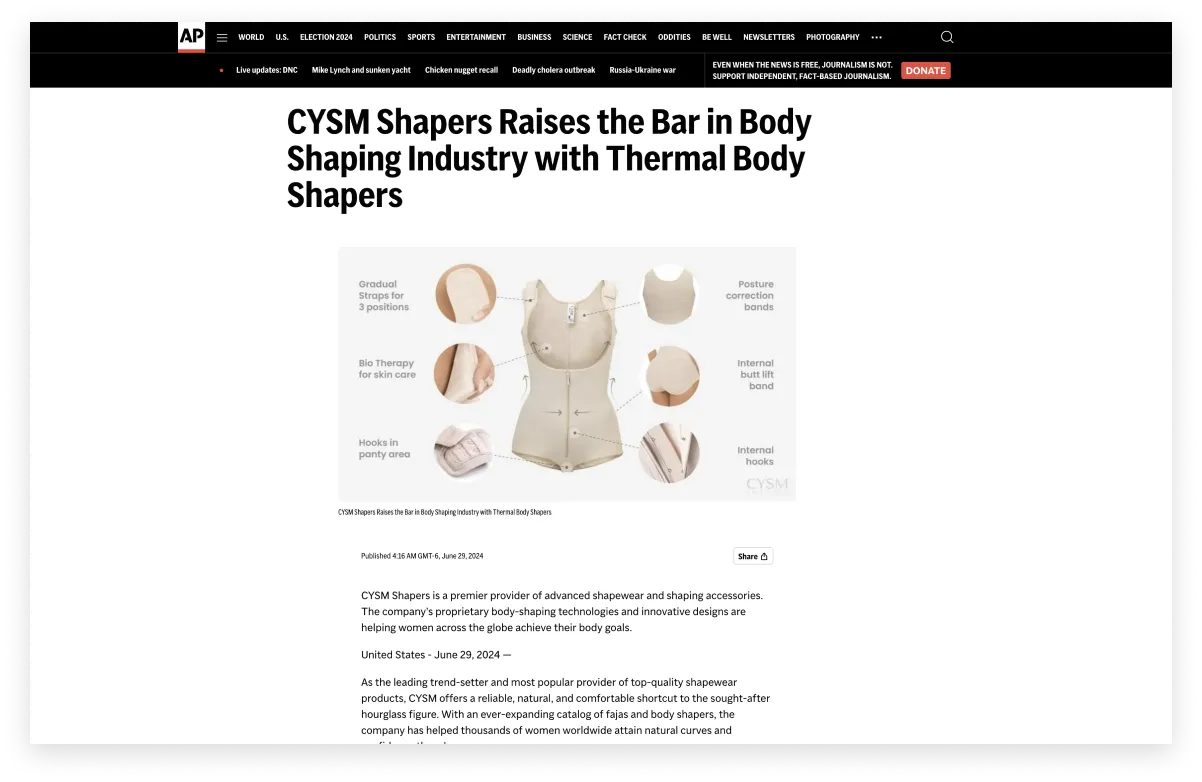Viewport: 1202px width, 782px height.
Task: Expand the three-dot more sections menu
Action: (x=877, y=37)
